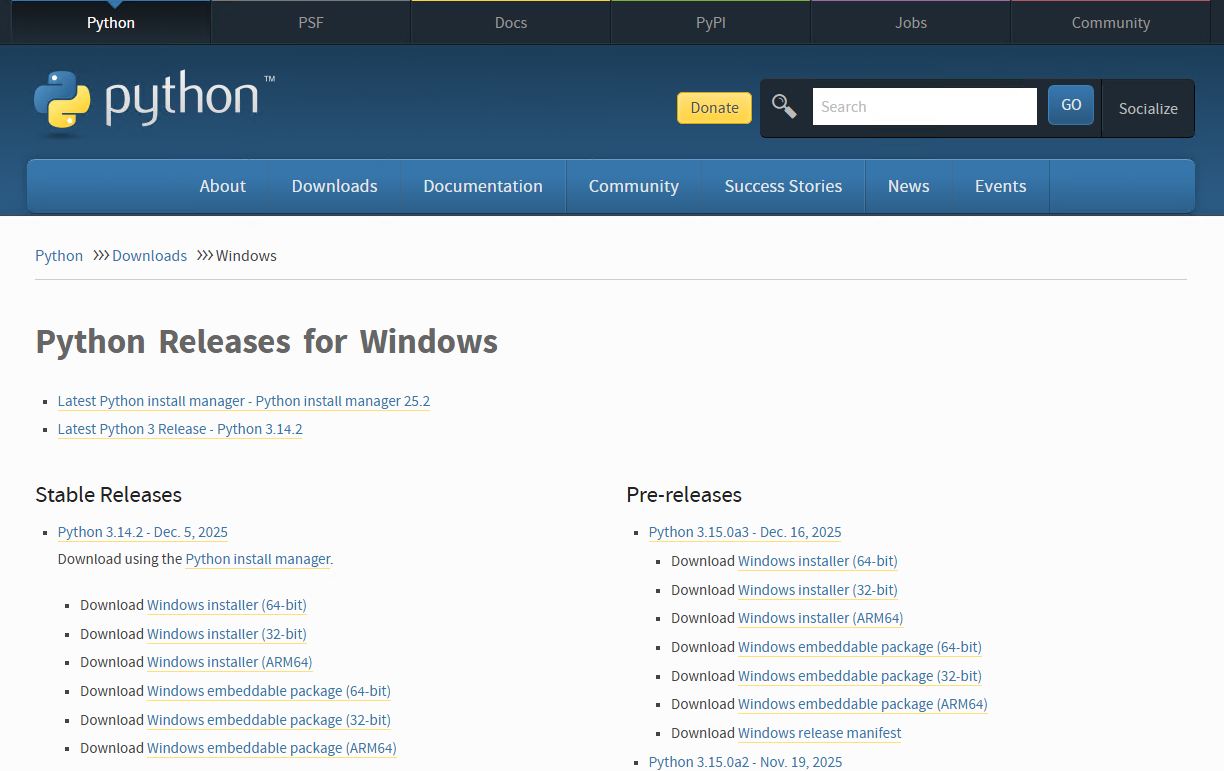Click the Python breadcrumb link

[x=59, y=256]
